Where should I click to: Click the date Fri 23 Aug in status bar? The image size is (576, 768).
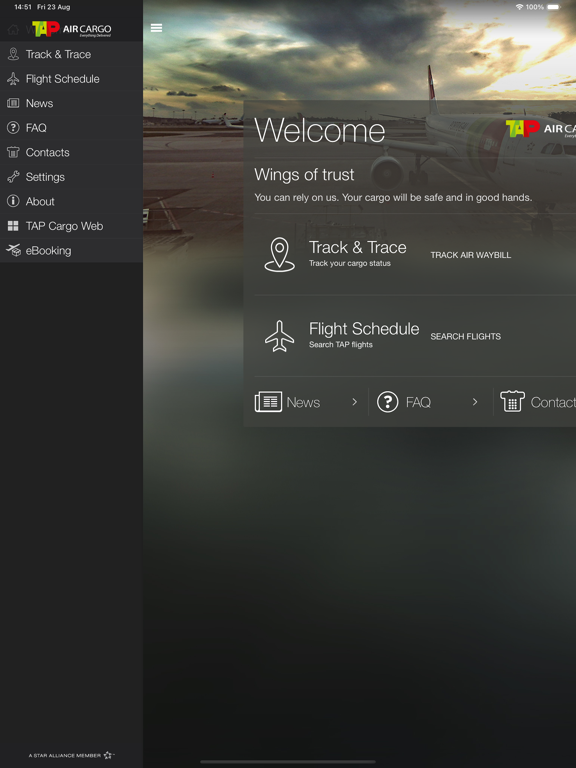point(54,7)
